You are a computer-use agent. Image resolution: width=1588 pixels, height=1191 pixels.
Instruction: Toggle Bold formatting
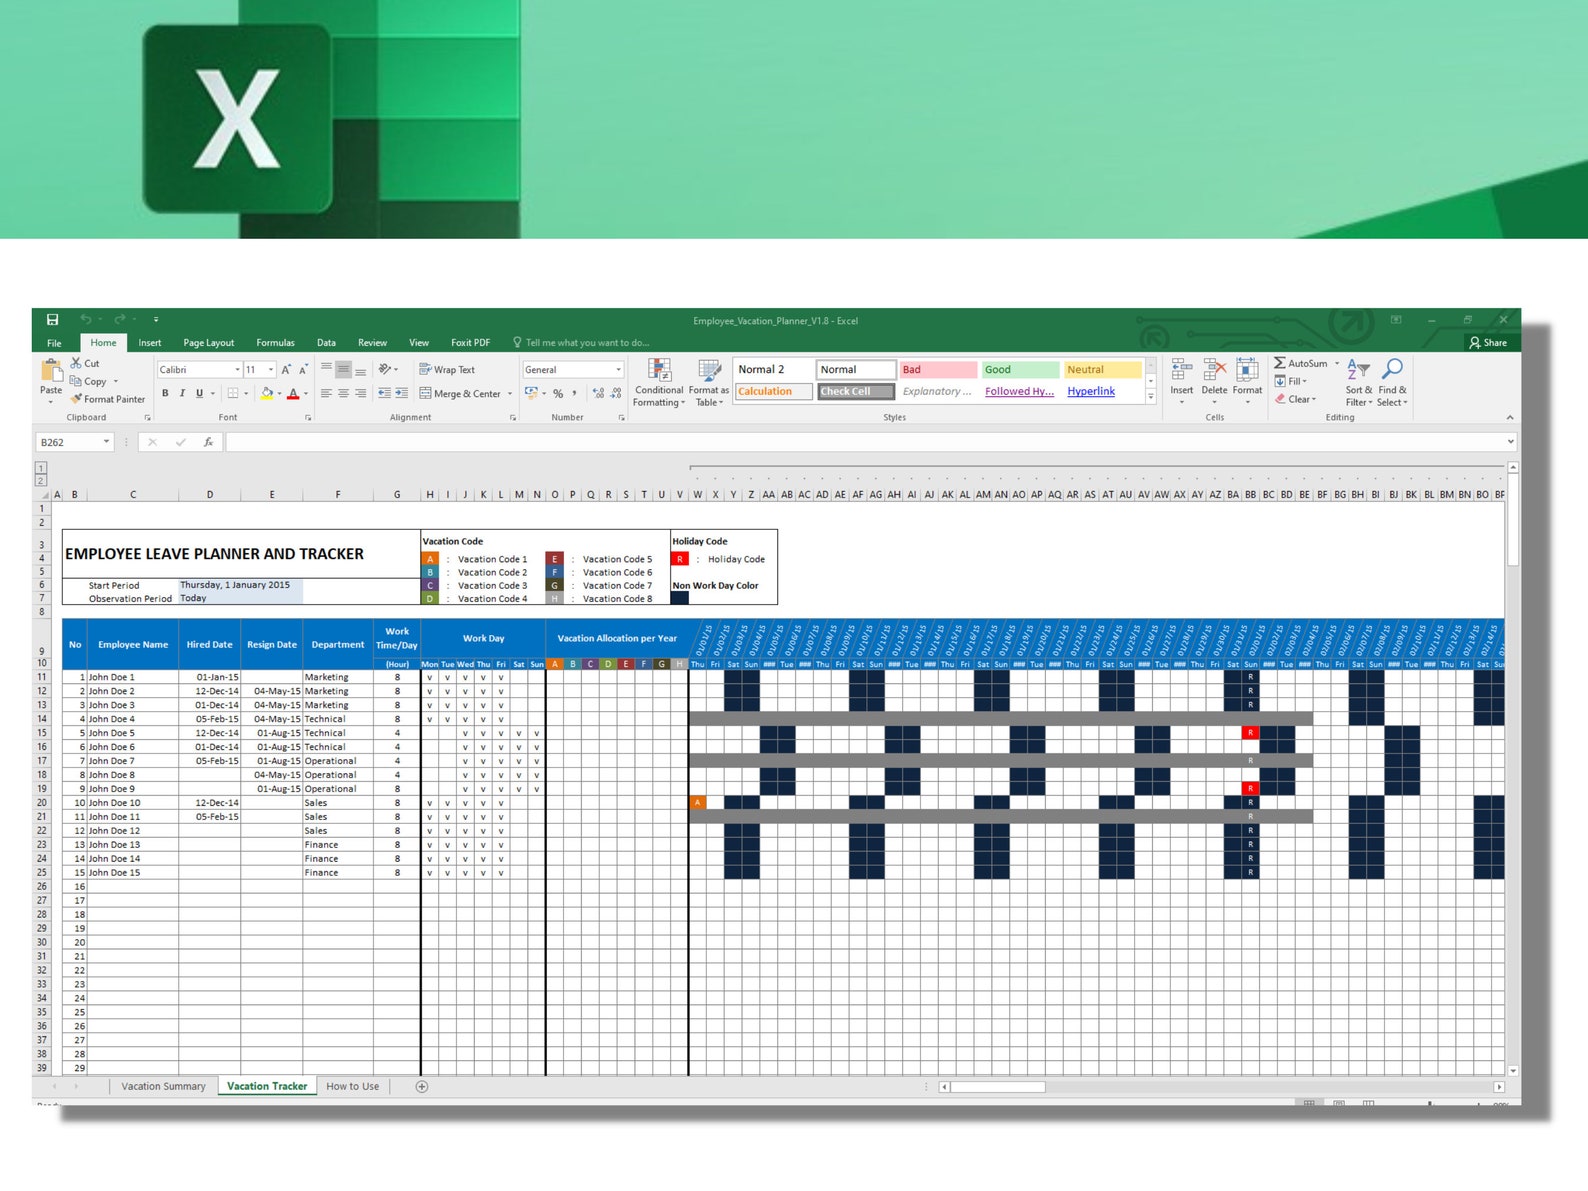165,393
